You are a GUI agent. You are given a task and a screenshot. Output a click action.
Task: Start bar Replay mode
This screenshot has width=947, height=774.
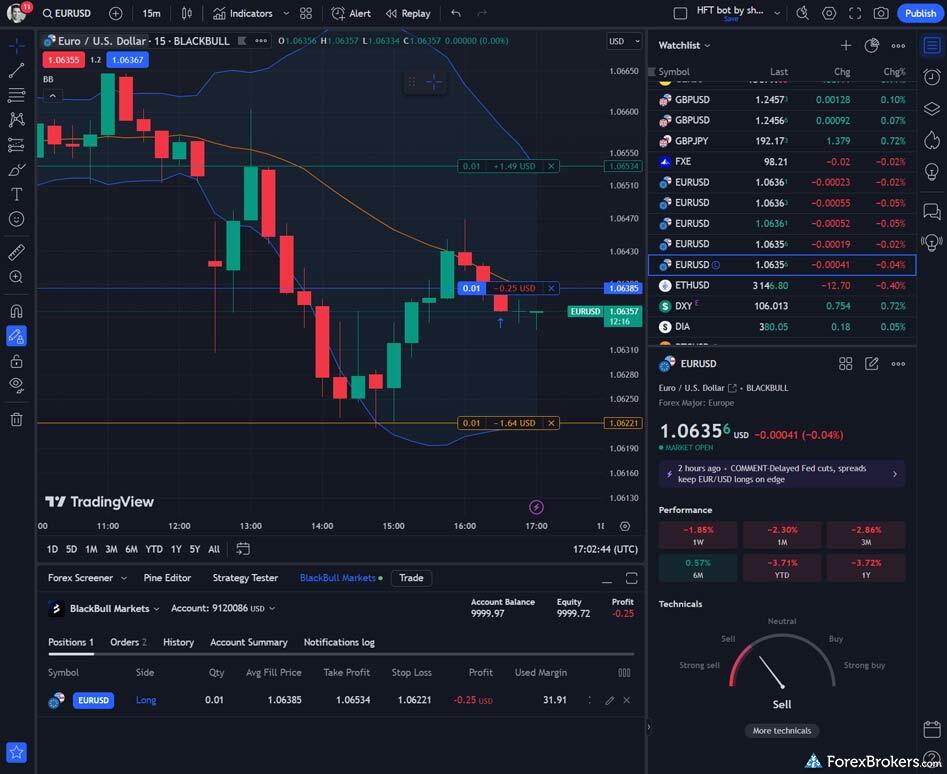click(408, 13)
